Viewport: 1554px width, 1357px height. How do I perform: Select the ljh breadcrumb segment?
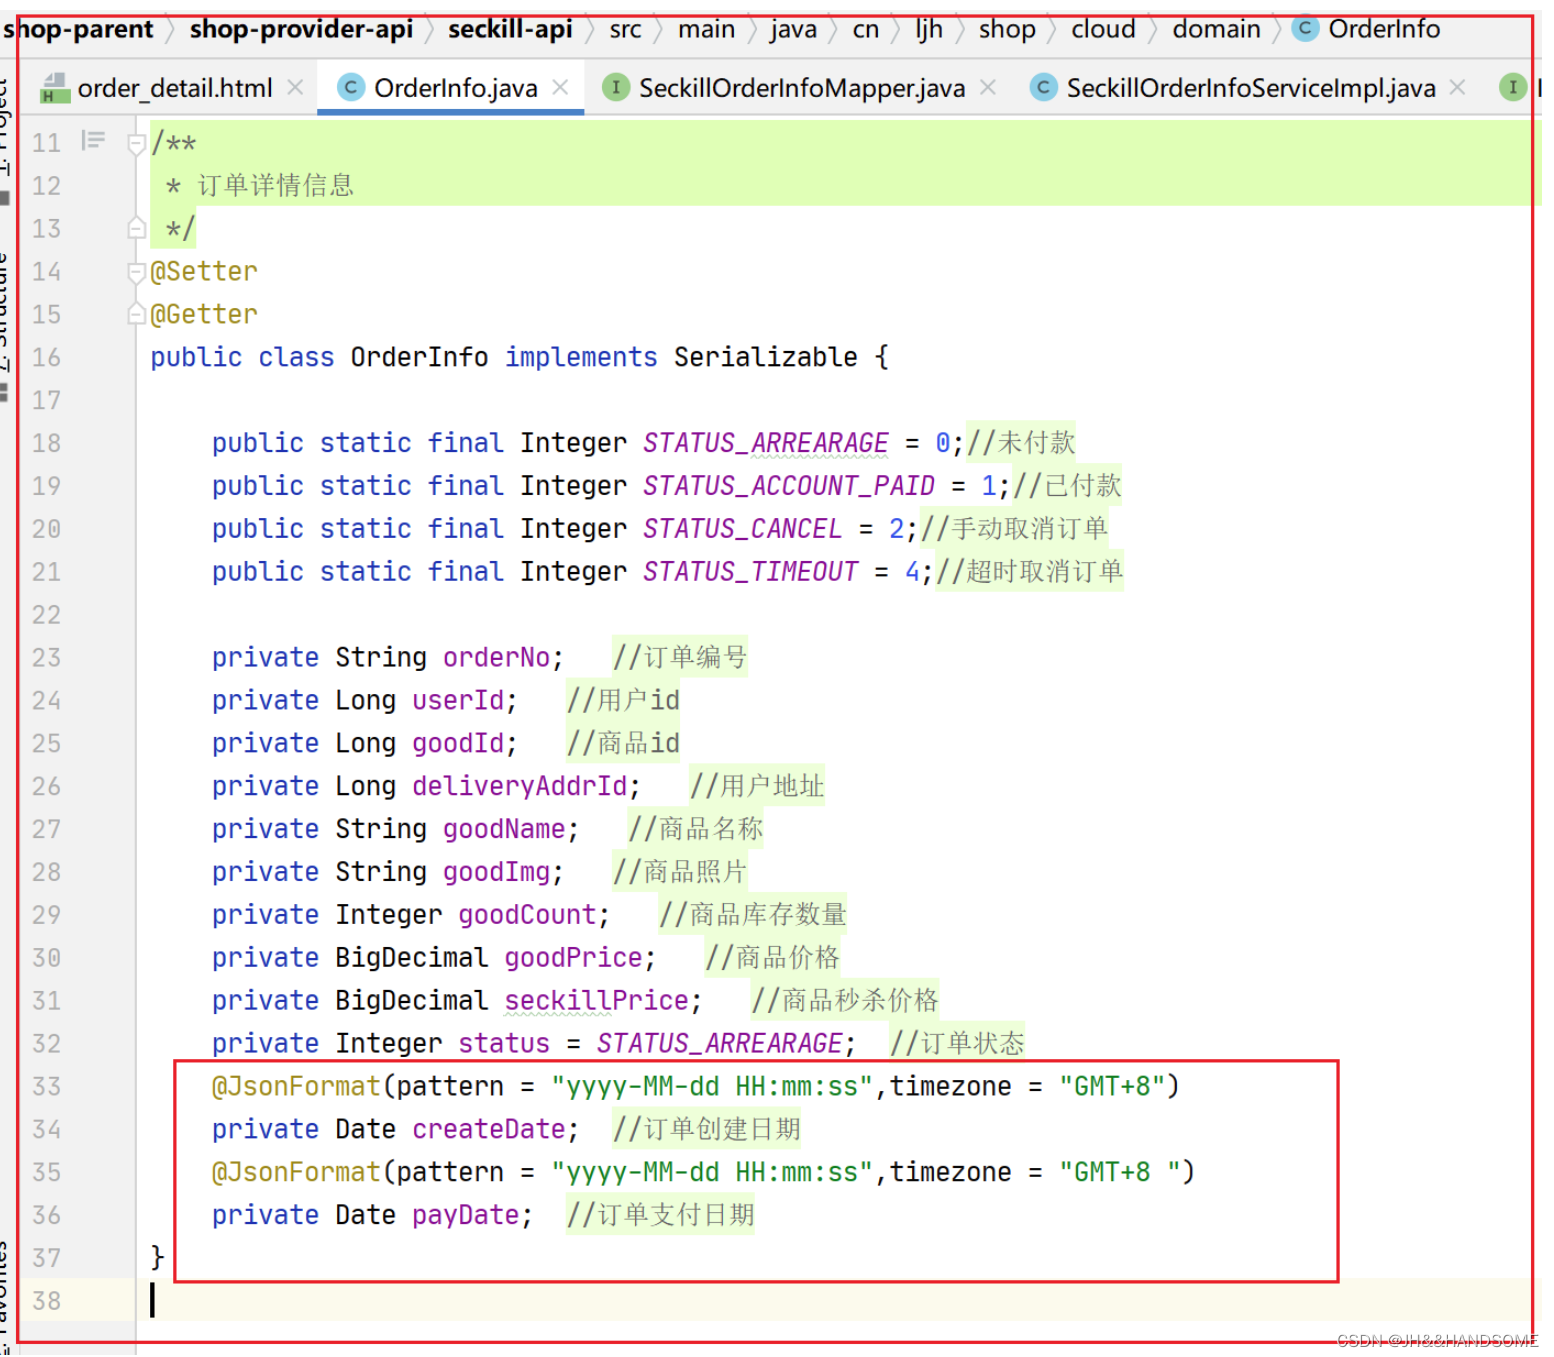929,30
